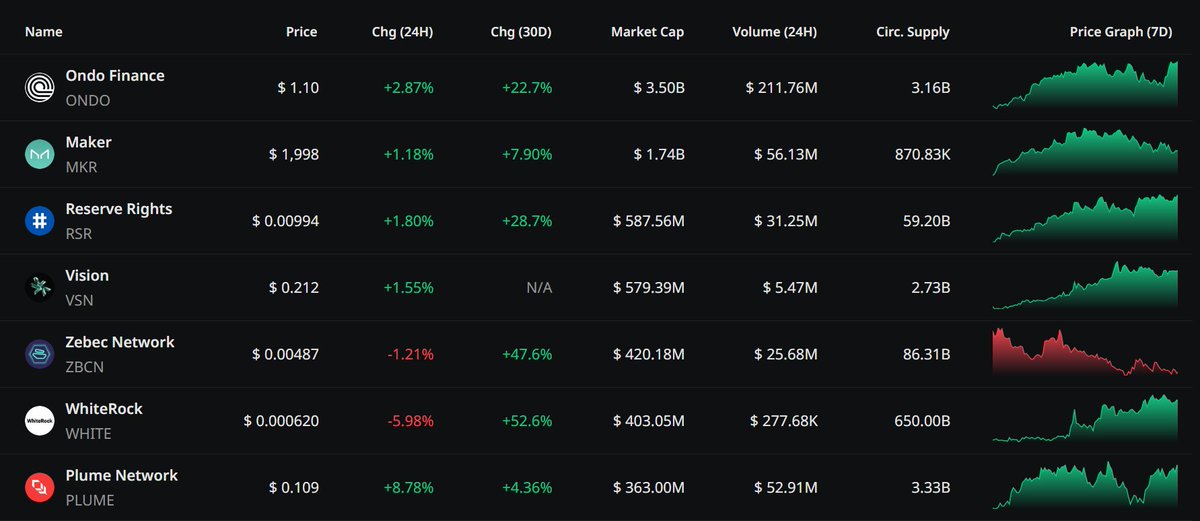
Task: Click the RSR ticker symbol
Action: coord(79,234)
